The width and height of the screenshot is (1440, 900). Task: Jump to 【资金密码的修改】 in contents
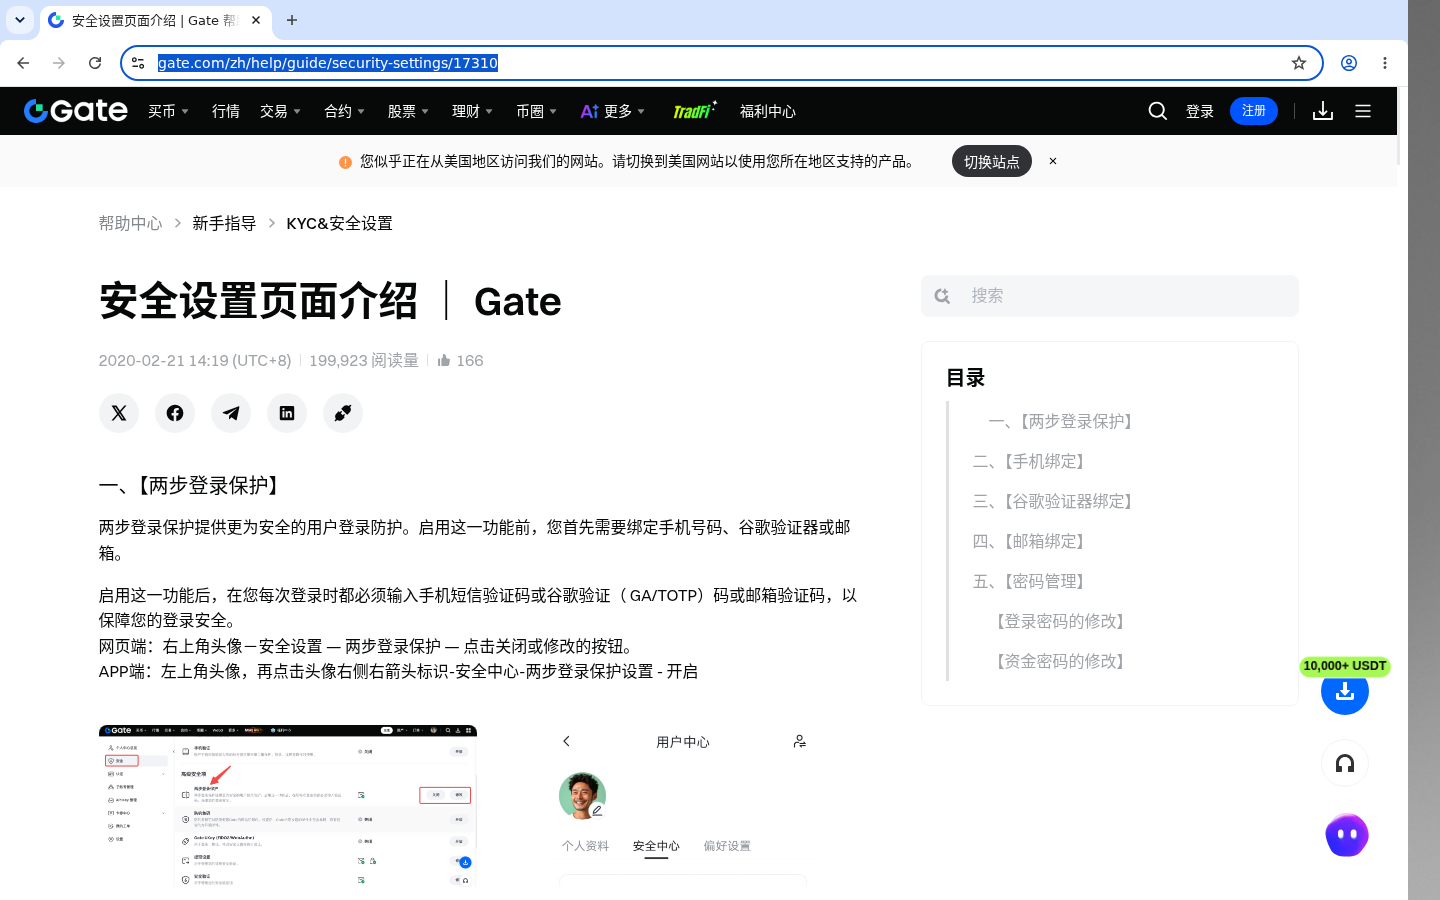[x=1060, y=661]
